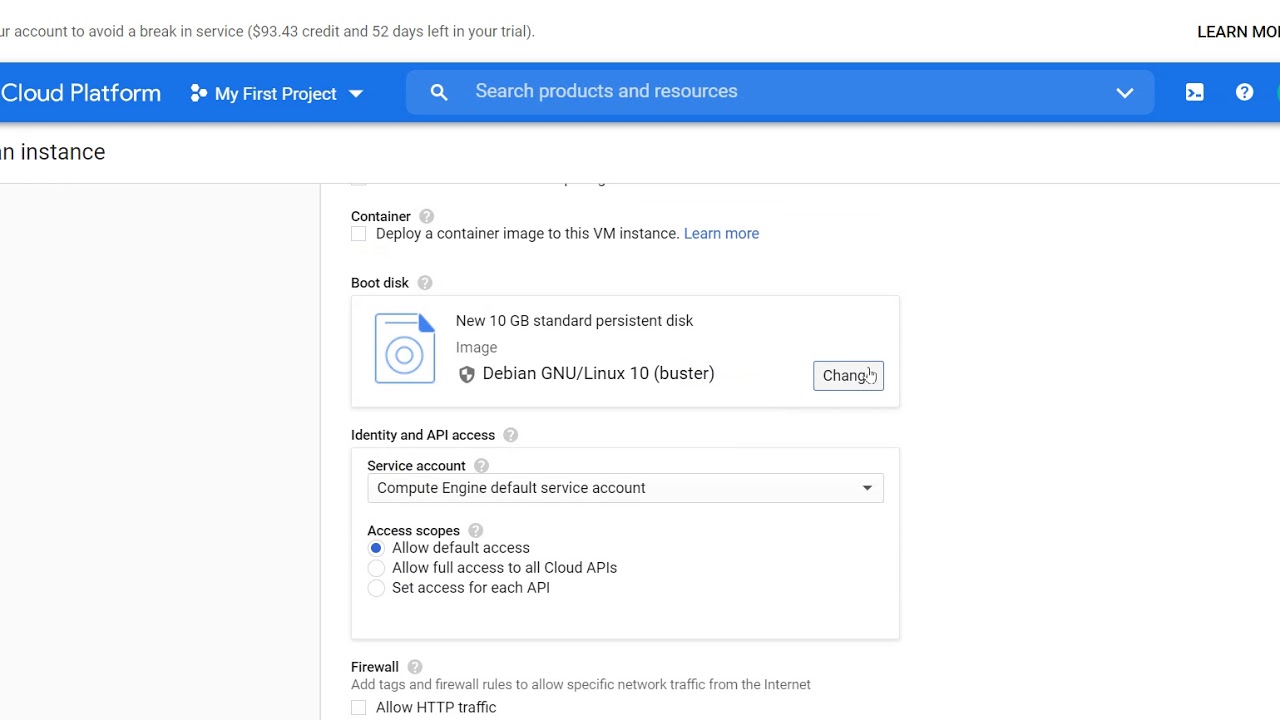Expand search bar dropdown arrow
This screenshot has width=1280, height=720.
pyautogui.click(x=1125, y=92)
